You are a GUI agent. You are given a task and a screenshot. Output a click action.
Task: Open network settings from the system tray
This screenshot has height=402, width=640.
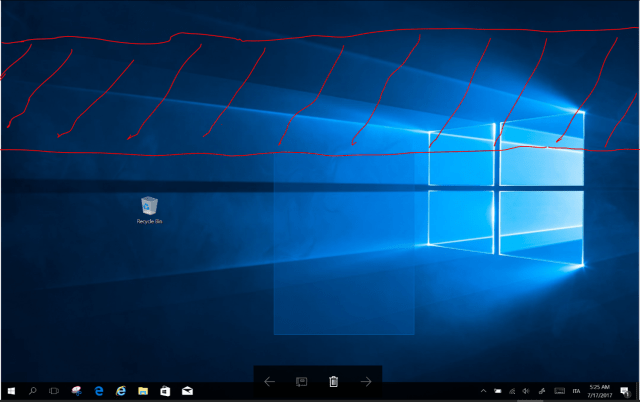(512, 390)
